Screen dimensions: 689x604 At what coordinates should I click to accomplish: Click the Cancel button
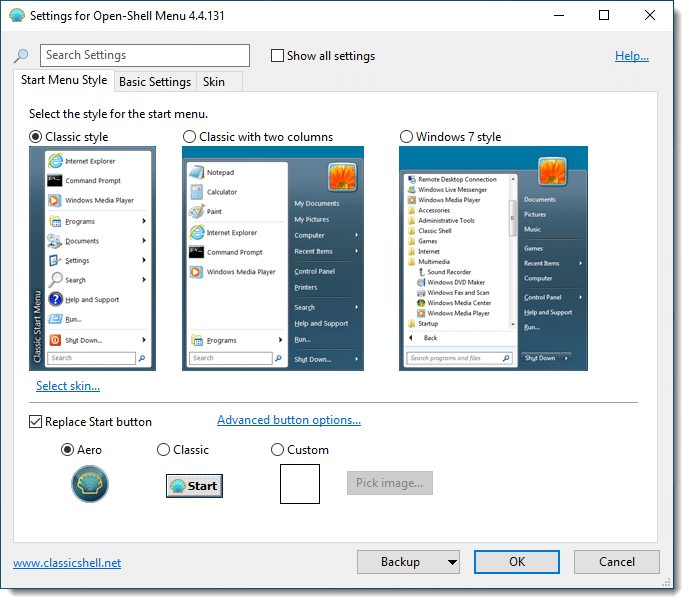click(616, 562)
